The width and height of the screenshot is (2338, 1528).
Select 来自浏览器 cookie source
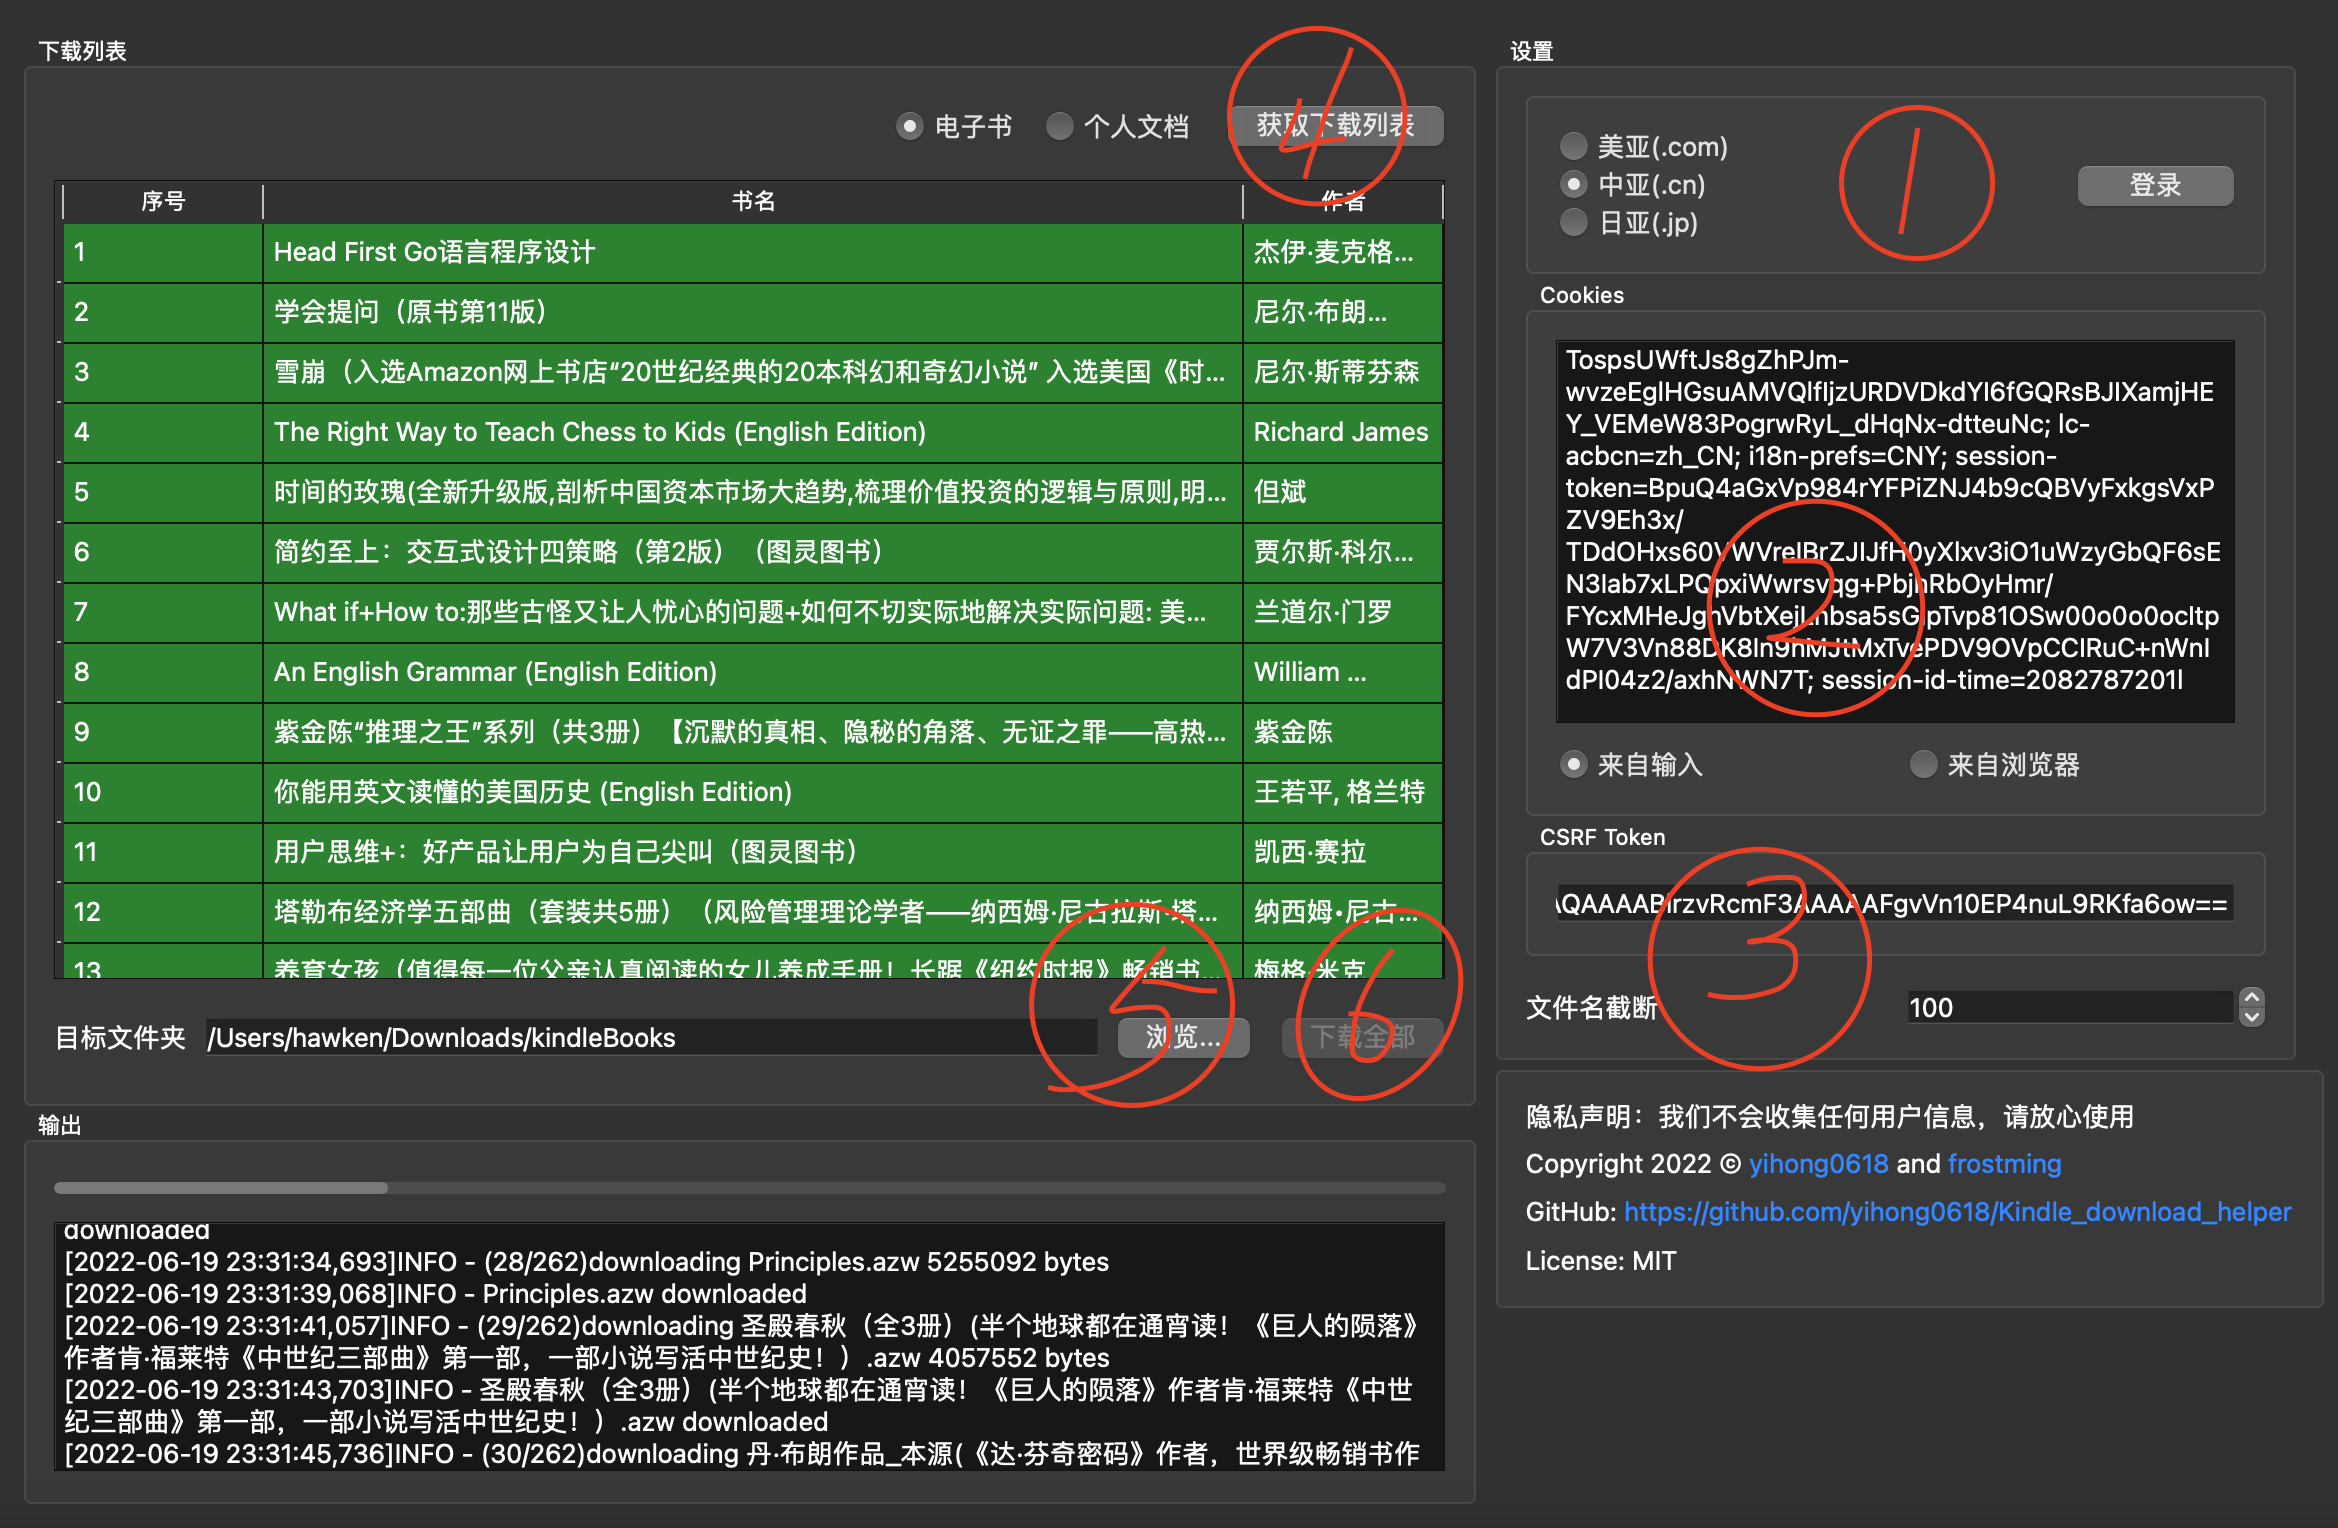point(1922,765)
